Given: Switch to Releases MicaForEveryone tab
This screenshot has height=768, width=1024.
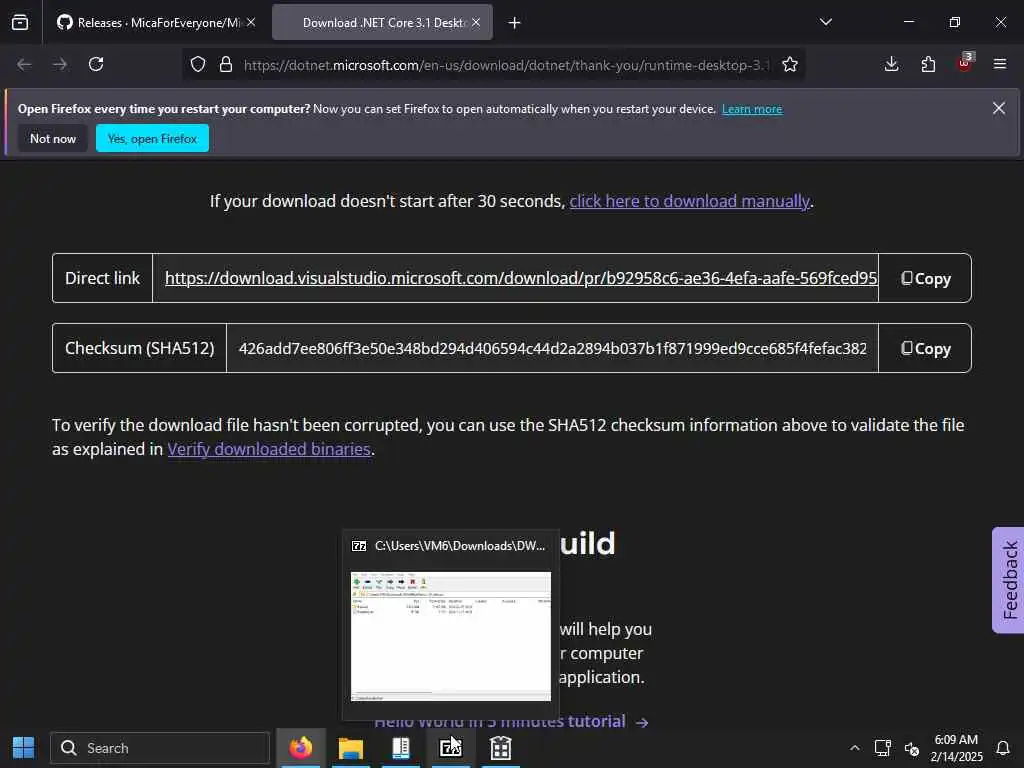Looking at the screenshot, I should pos(155,23).
